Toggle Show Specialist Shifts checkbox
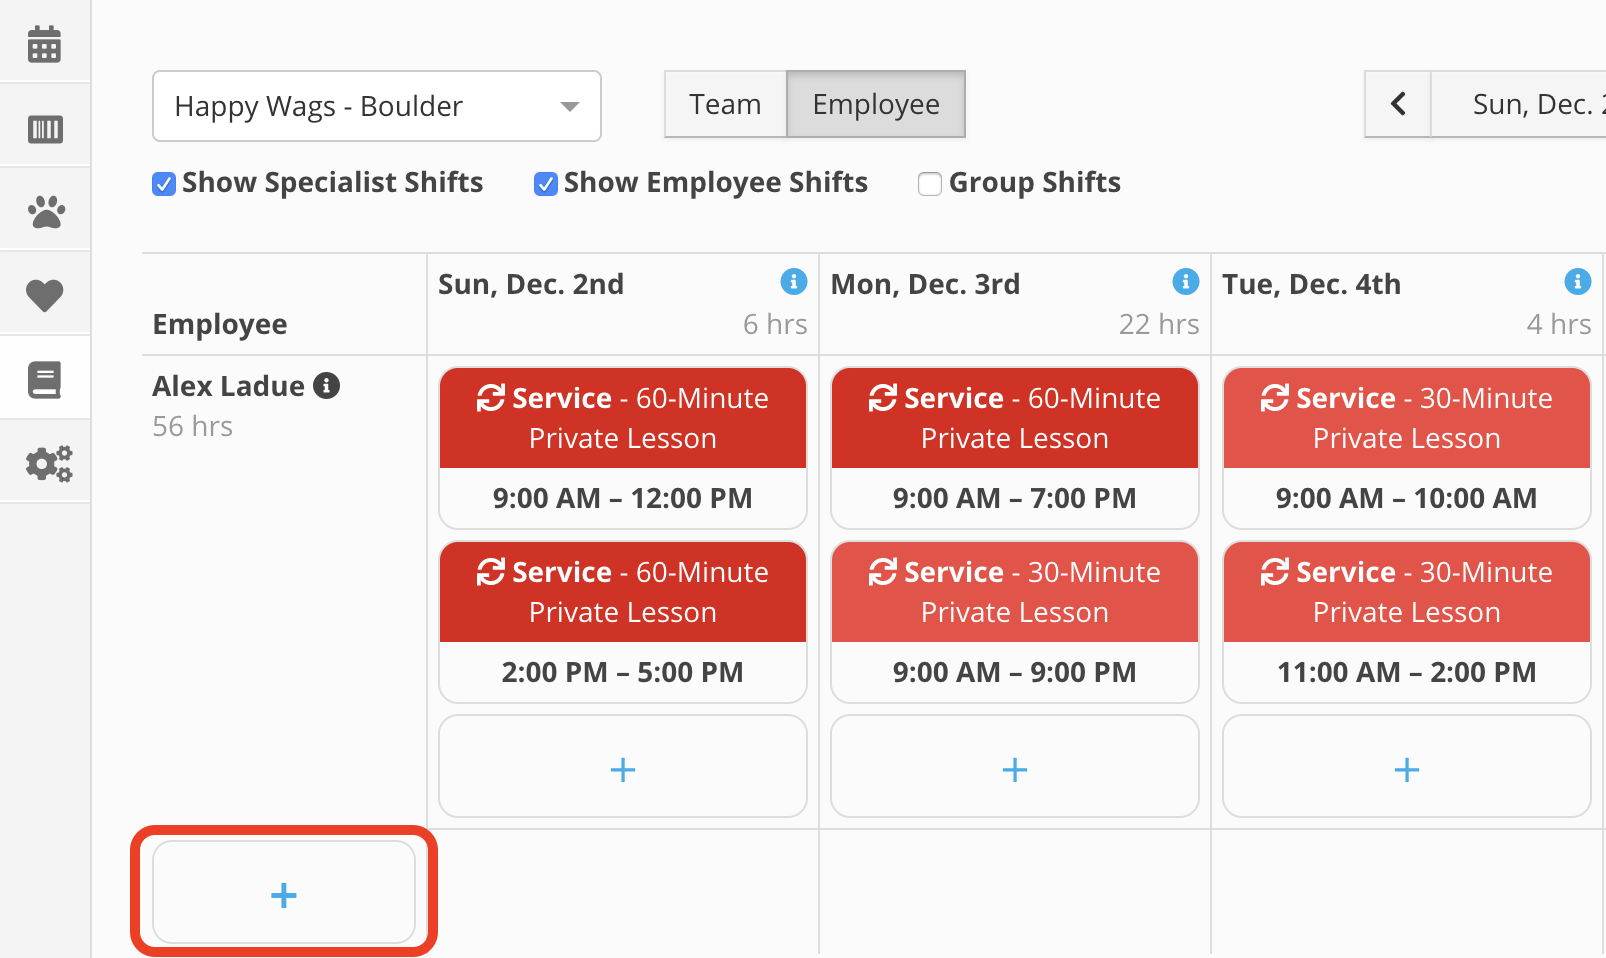The height and width of the screenshot is (958, 1606). [164, 184]
